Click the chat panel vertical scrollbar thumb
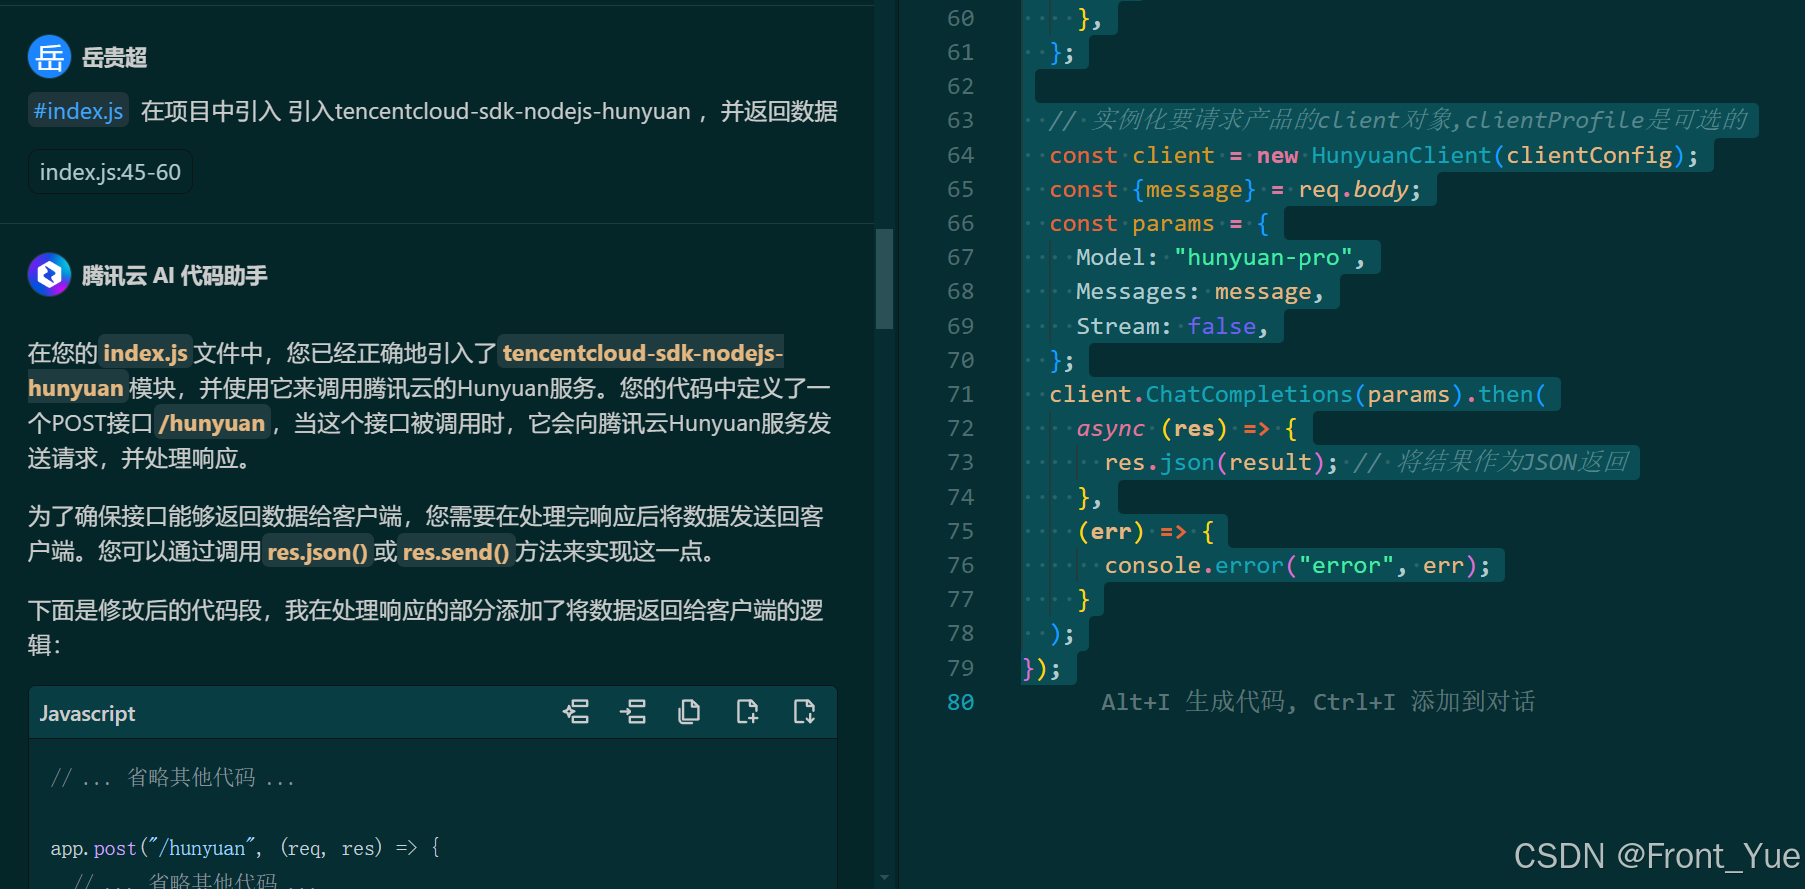Viewport: 1805px width, 889px height. (884, 279)
